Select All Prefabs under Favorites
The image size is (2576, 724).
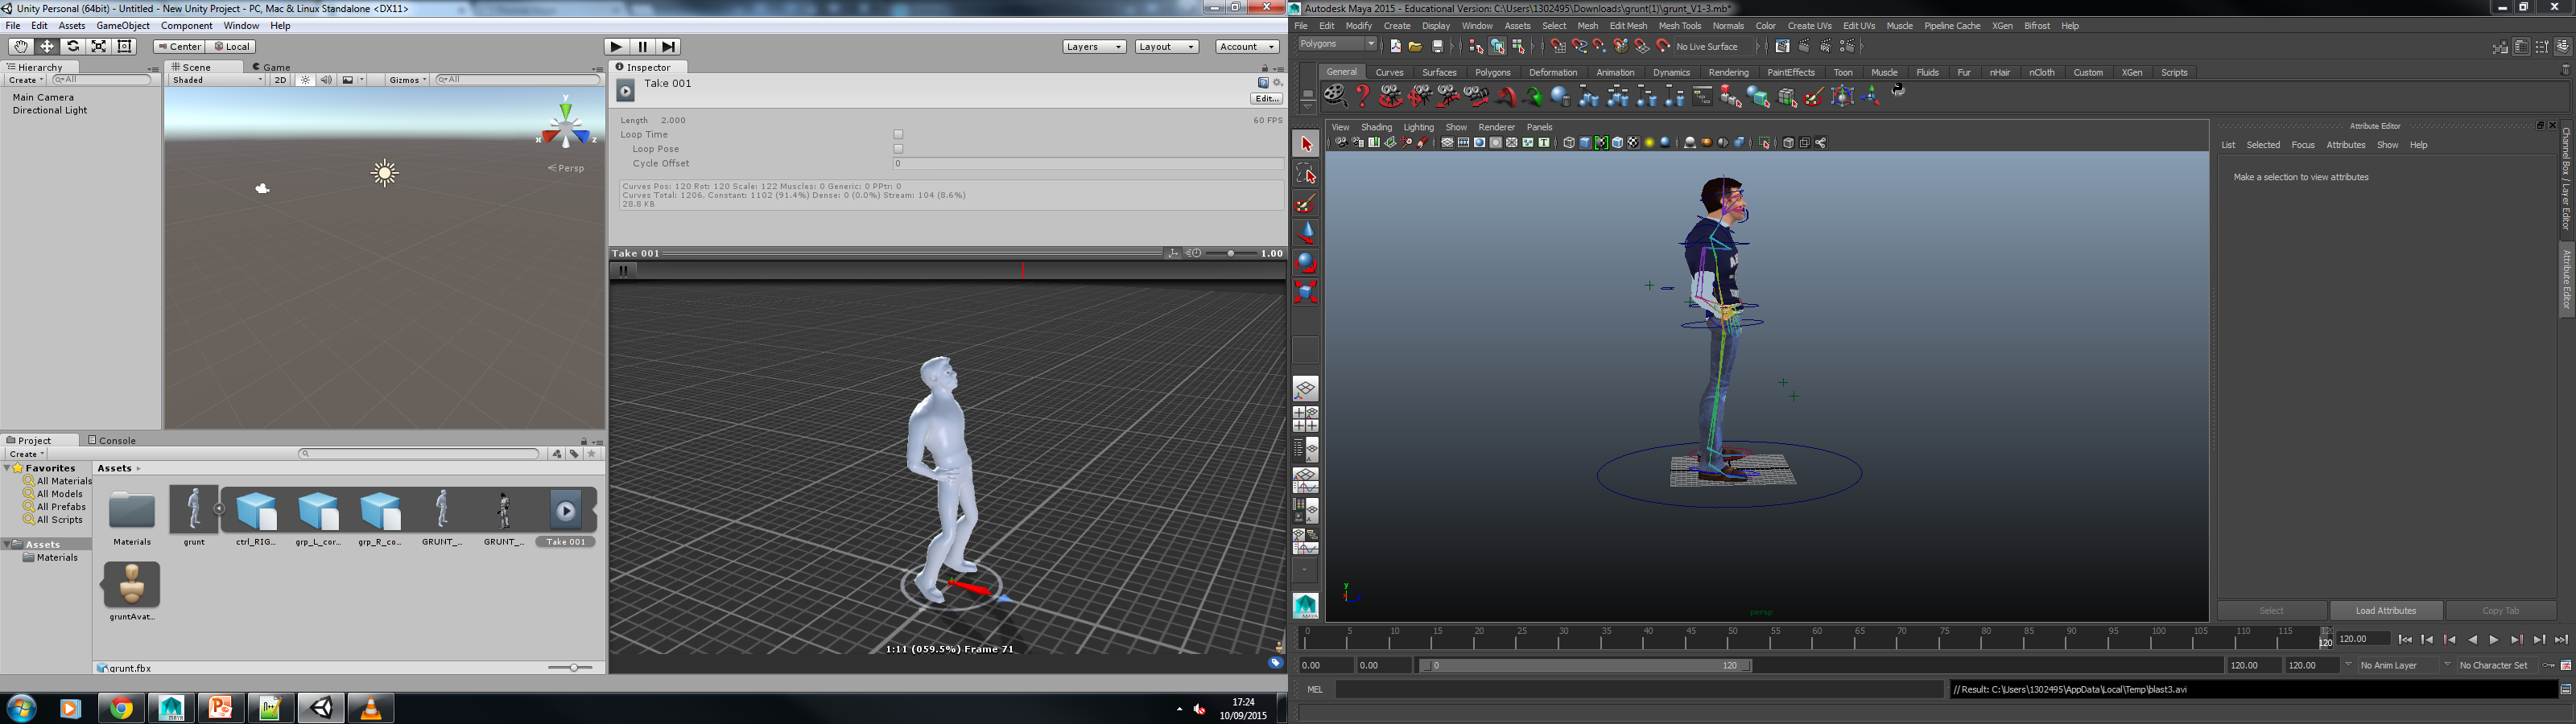[60, 507]
